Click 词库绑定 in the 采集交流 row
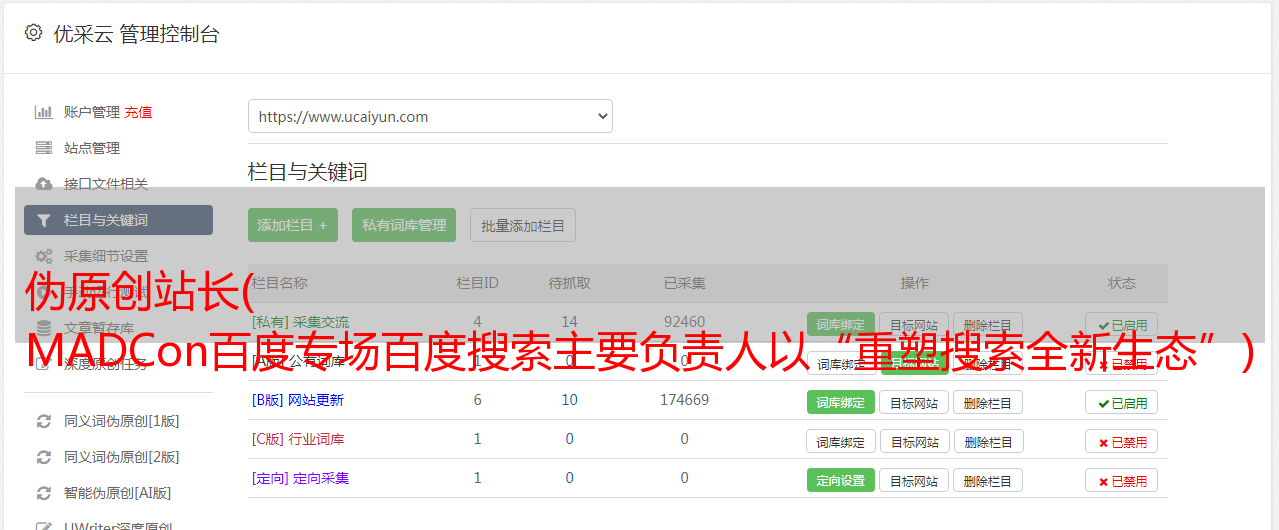 click(x=840, y=325)
